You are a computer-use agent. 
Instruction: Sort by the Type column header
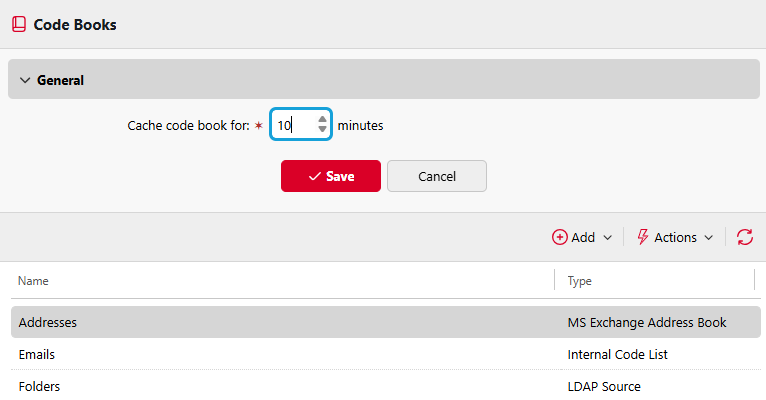579,281
